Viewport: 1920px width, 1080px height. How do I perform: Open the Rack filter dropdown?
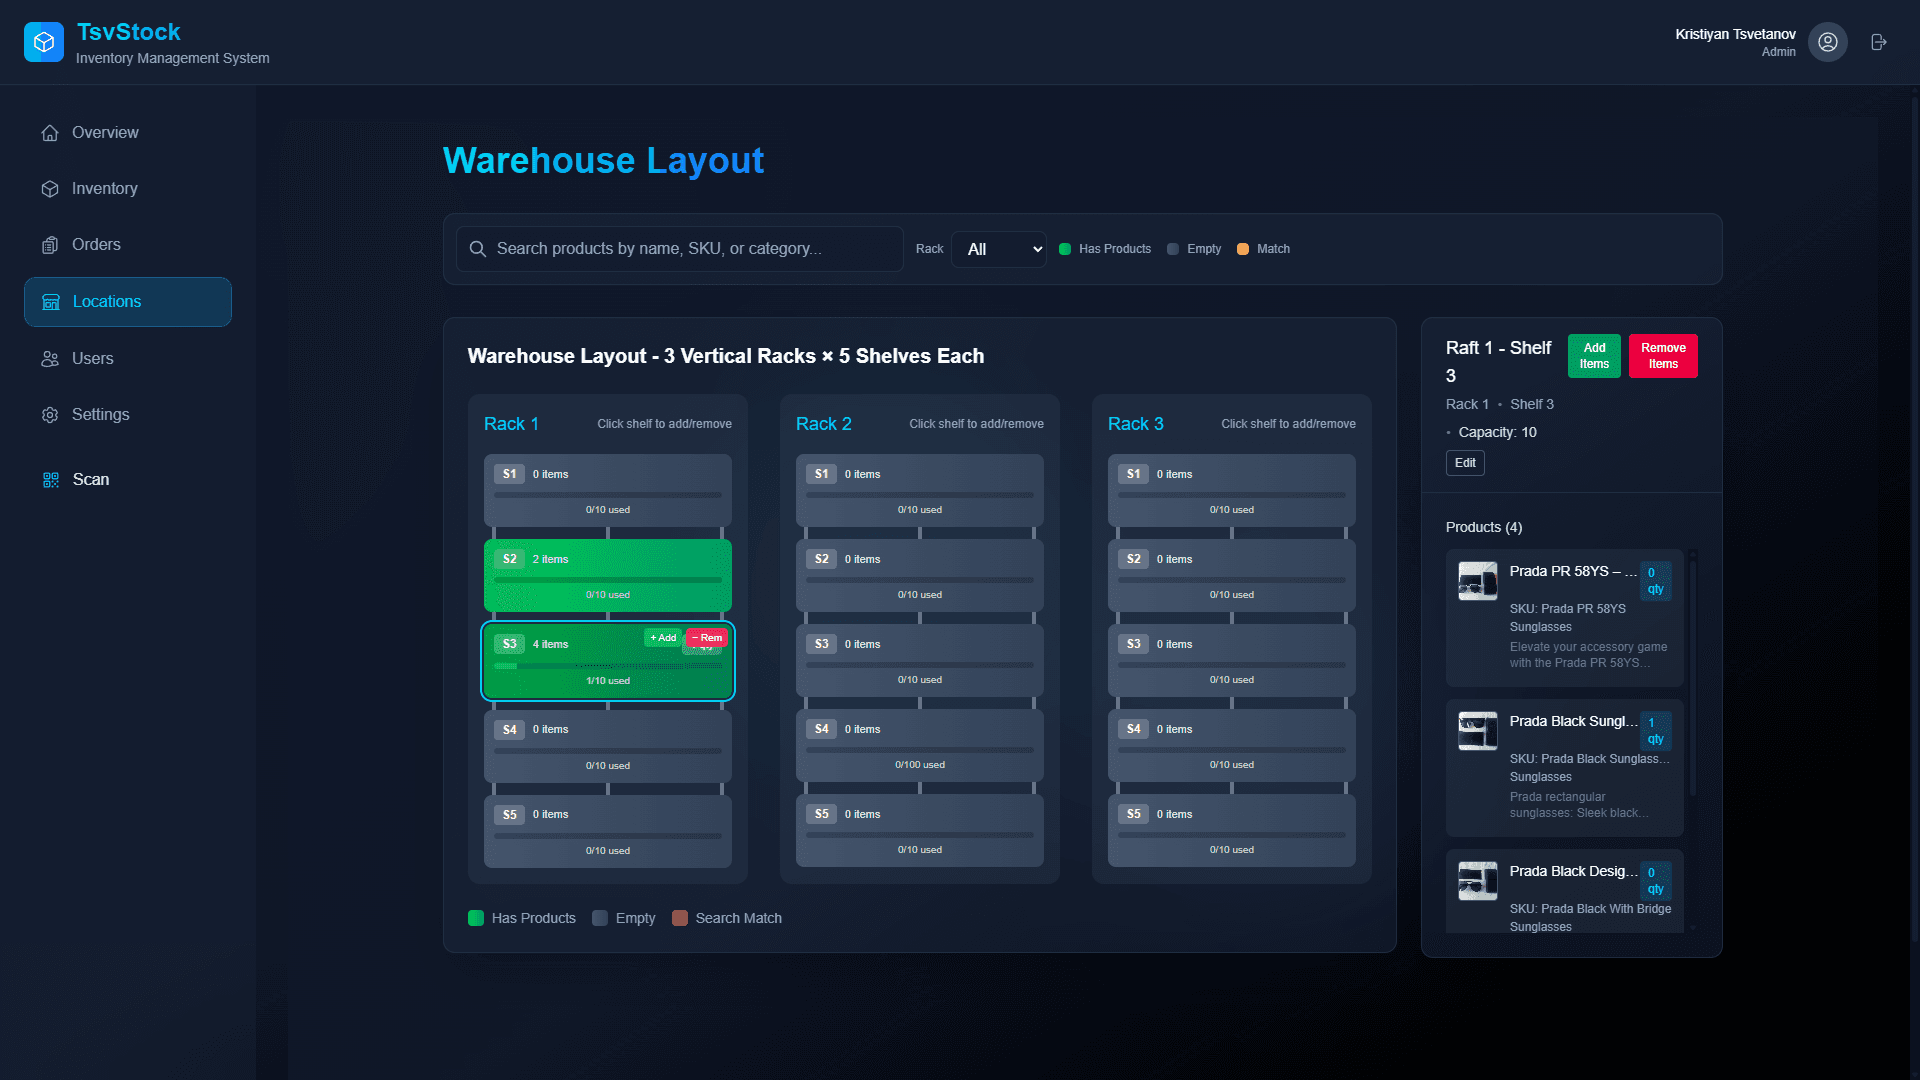click(998, 249)
